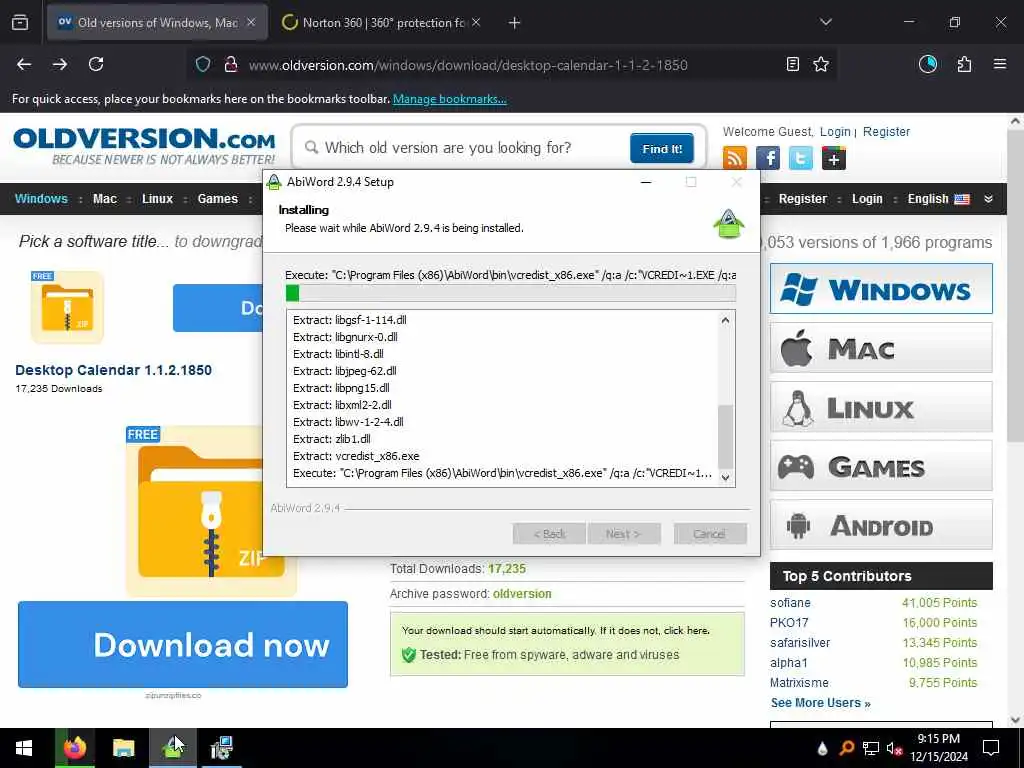1024x768 pixels.
Task: Open the tracking protection shield icon
Action: [x=203, y=65]
